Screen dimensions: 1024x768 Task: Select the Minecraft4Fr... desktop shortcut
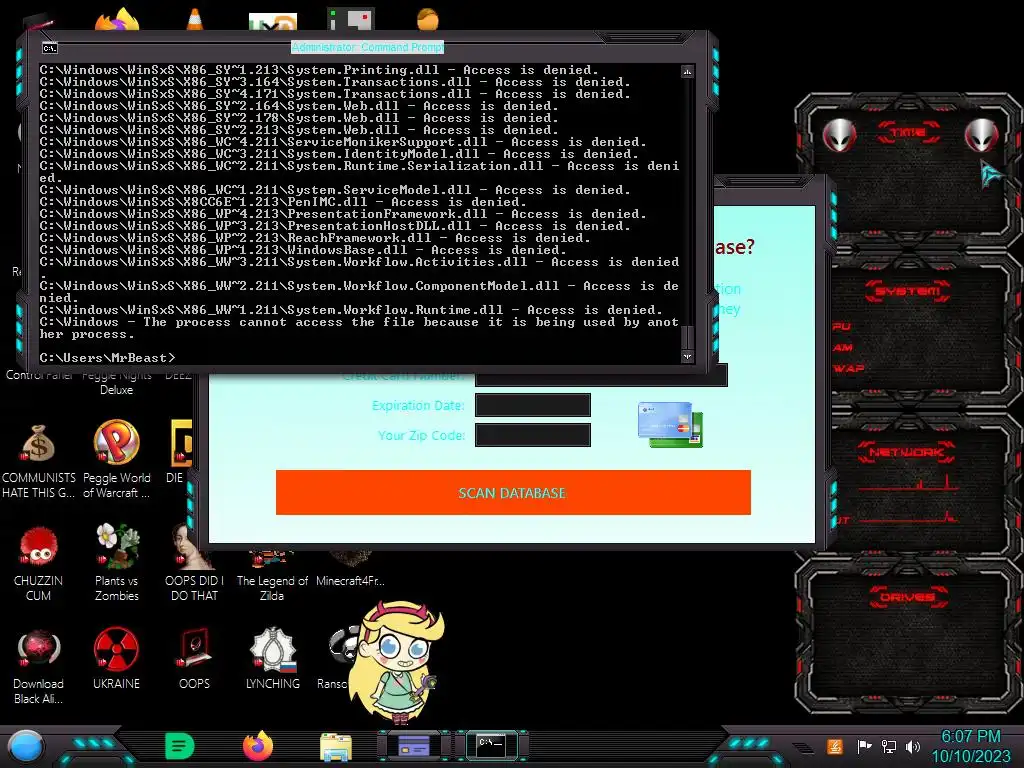(350, 581)
